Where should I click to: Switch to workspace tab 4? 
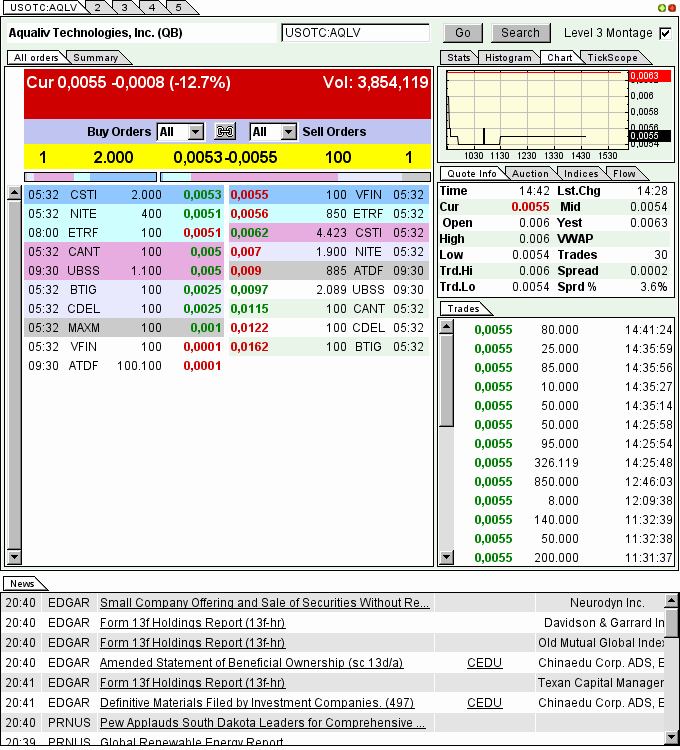click(152, 7)
